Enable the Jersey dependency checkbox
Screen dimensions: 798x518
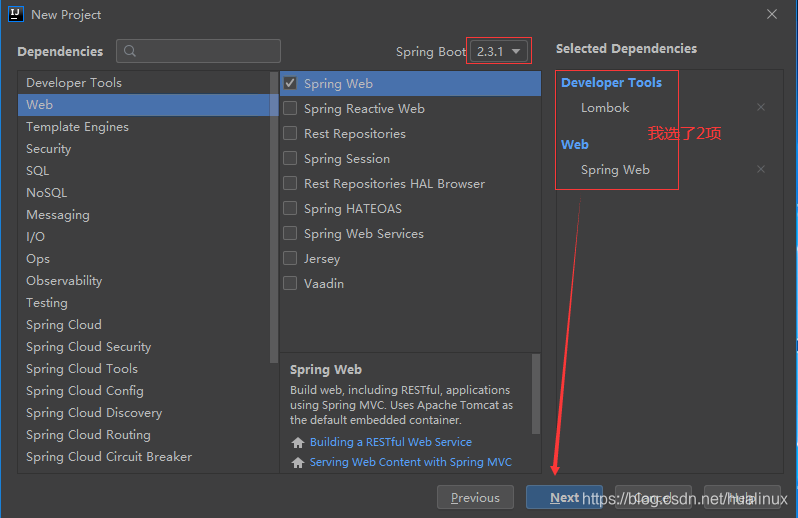pyautogui.click(x=290, y=258)
